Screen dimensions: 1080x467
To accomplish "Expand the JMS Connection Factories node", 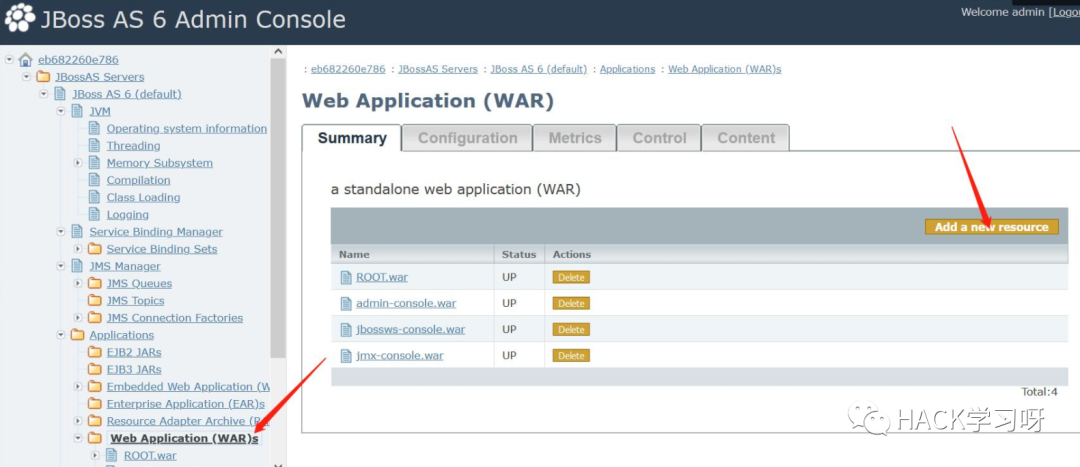I will [78, 318].
